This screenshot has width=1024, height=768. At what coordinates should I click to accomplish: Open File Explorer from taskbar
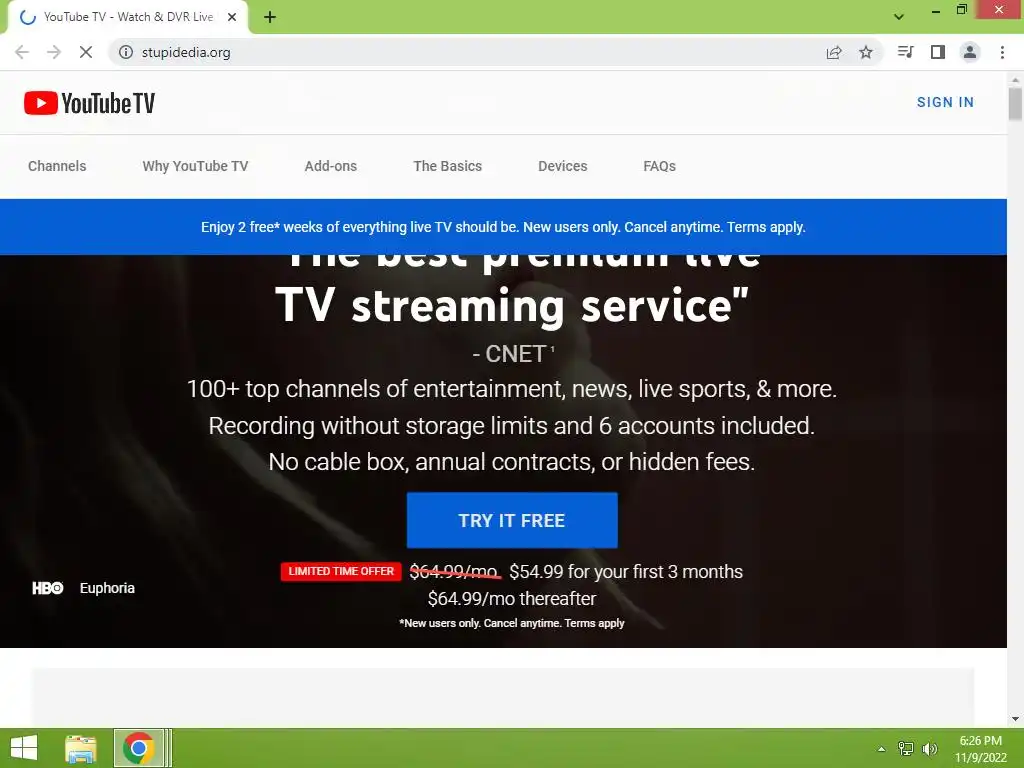(81, 748)
